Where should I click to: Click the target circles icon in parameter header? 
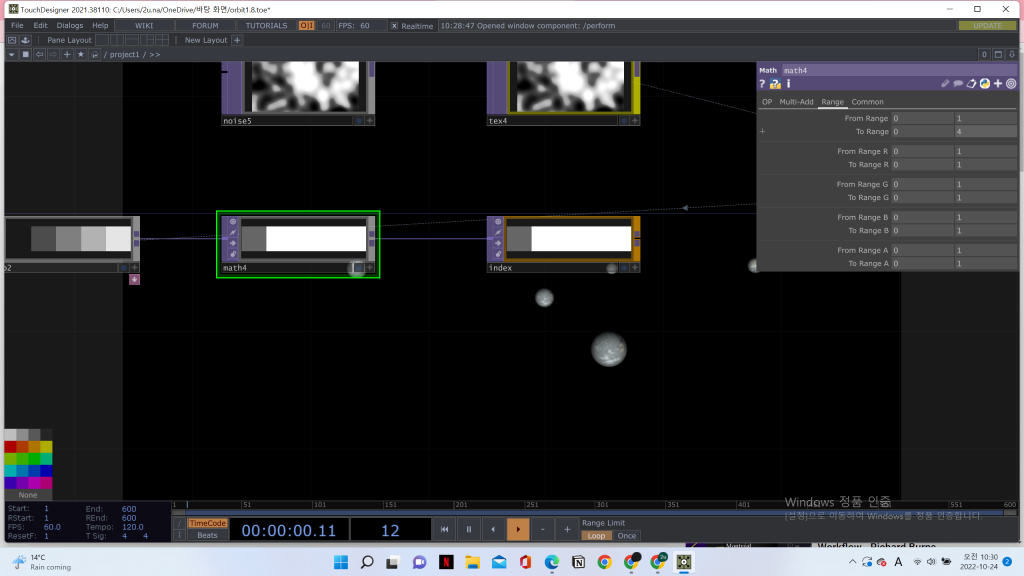pyautogui.click(x=1011, y=84)
